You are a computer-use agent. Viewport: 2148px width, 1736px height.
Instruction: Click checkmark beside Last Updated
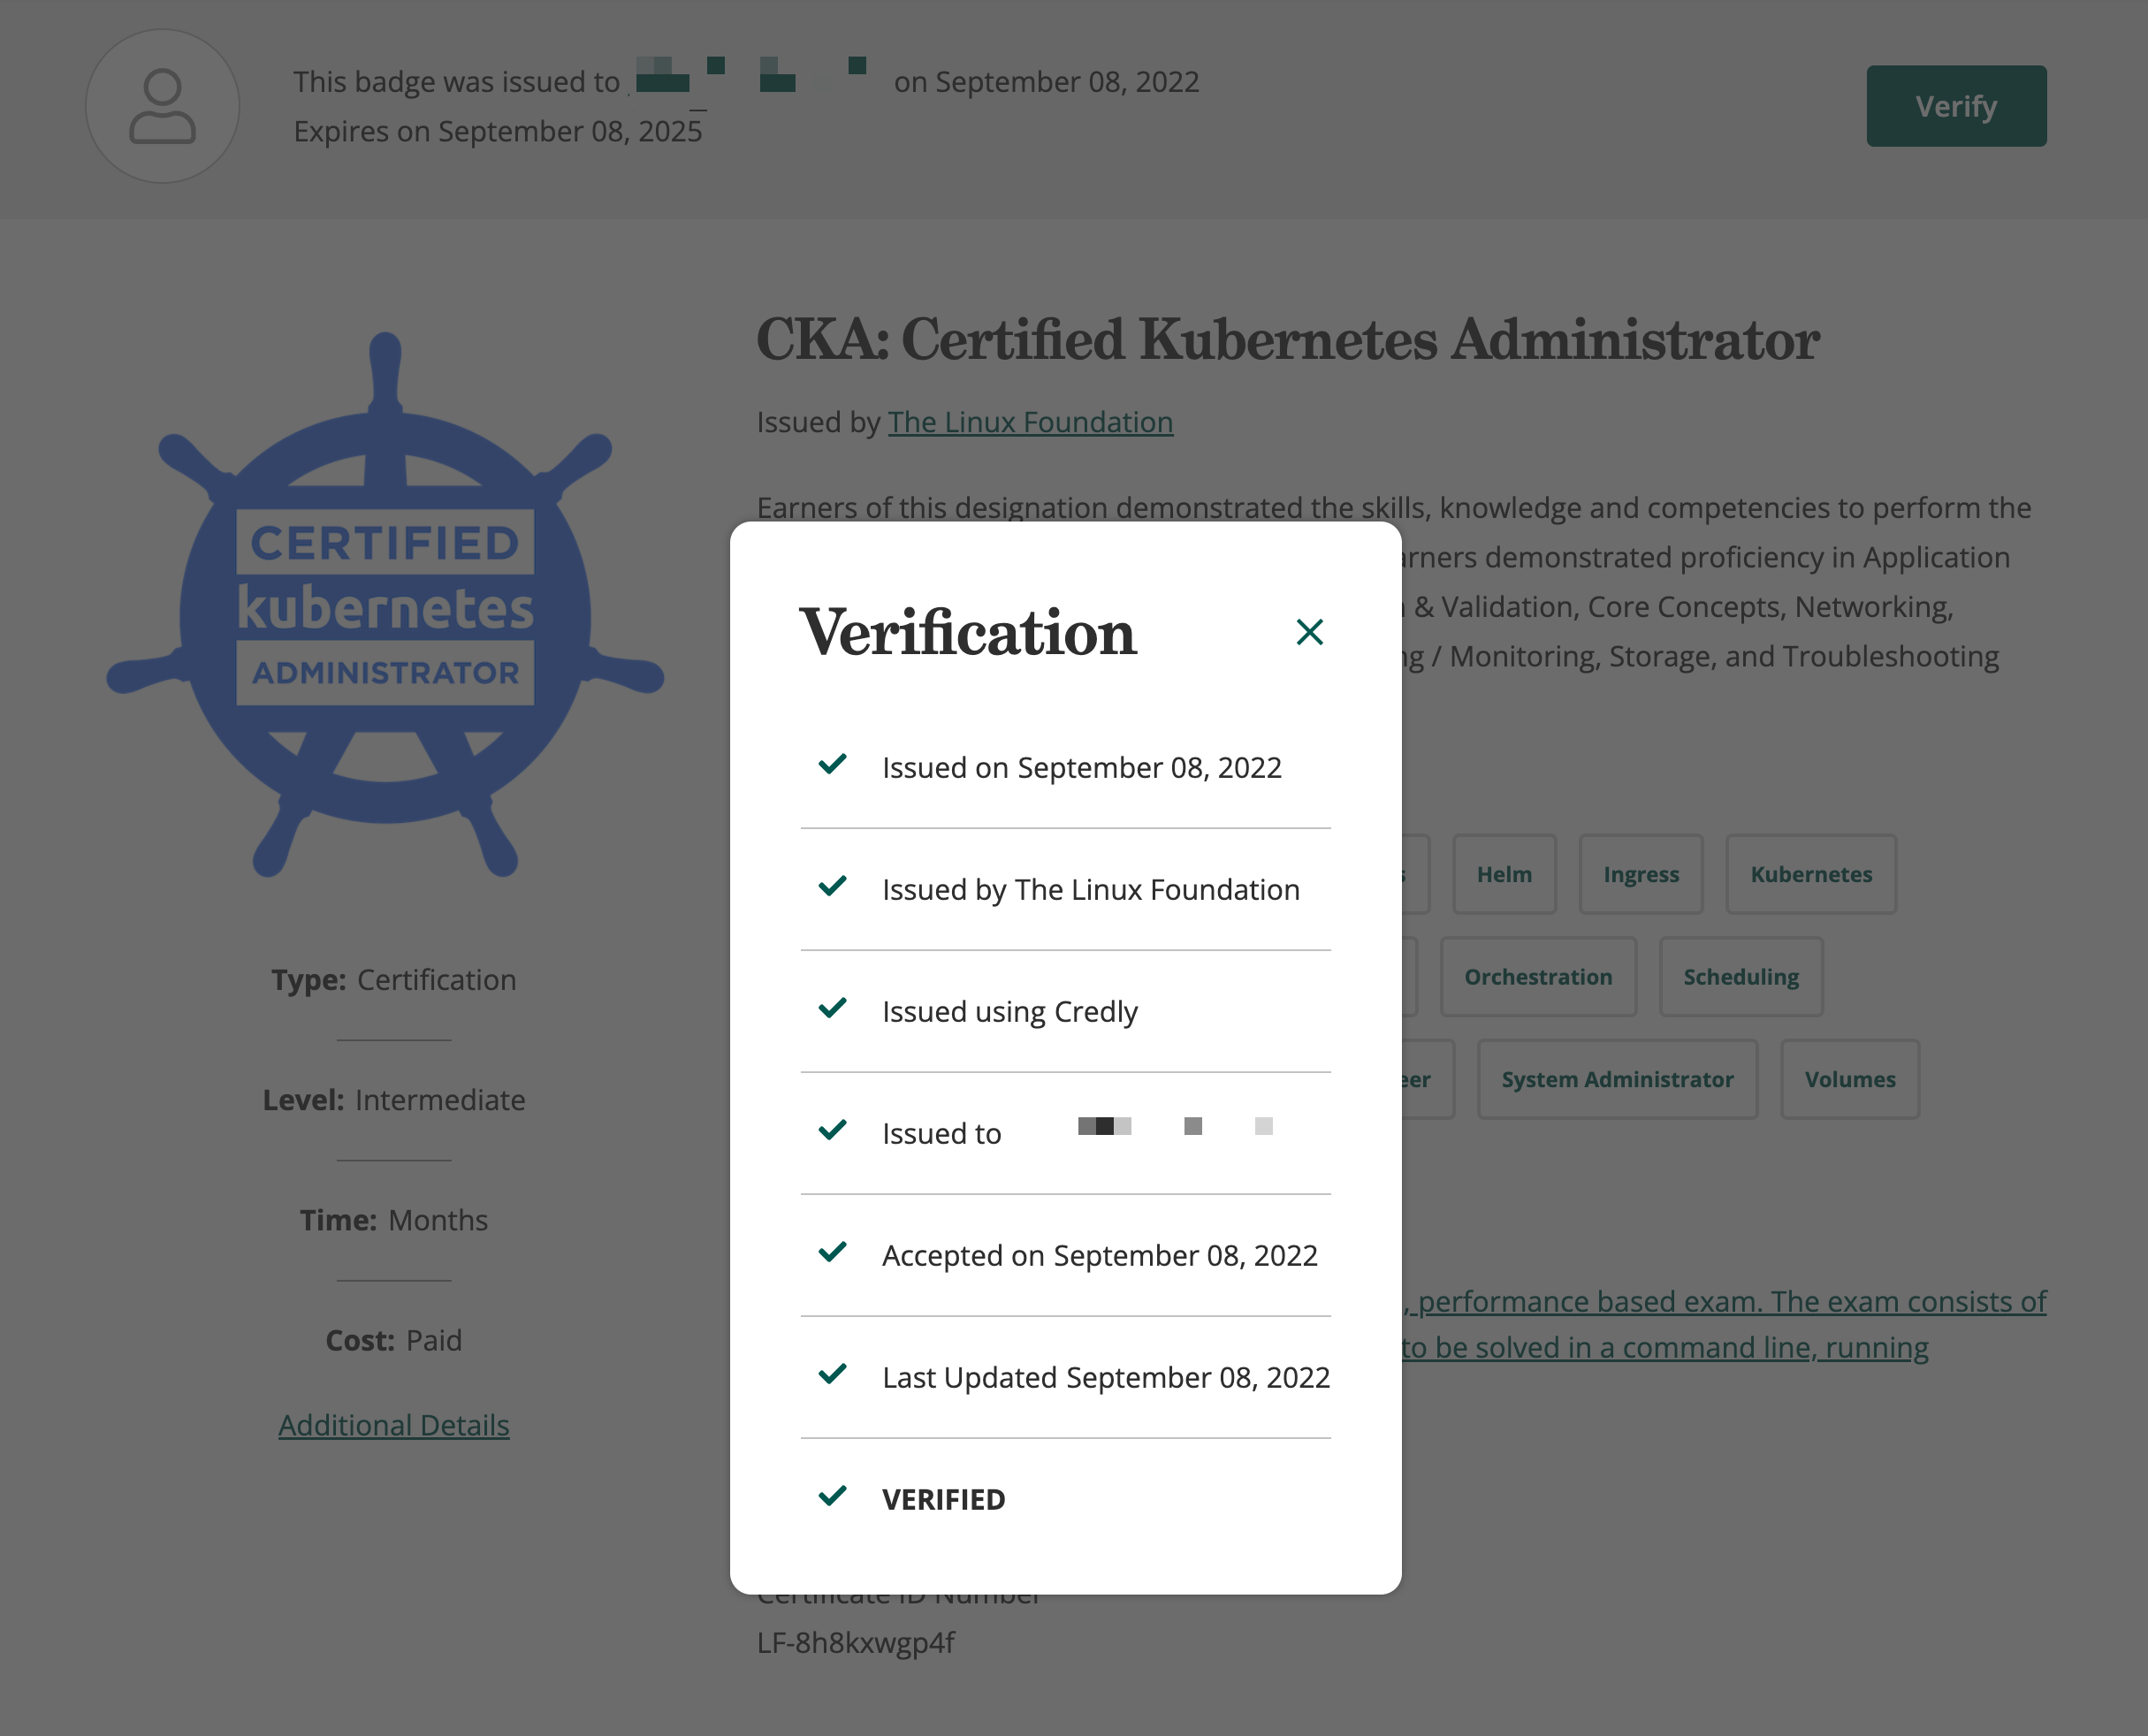[832, 1375]
